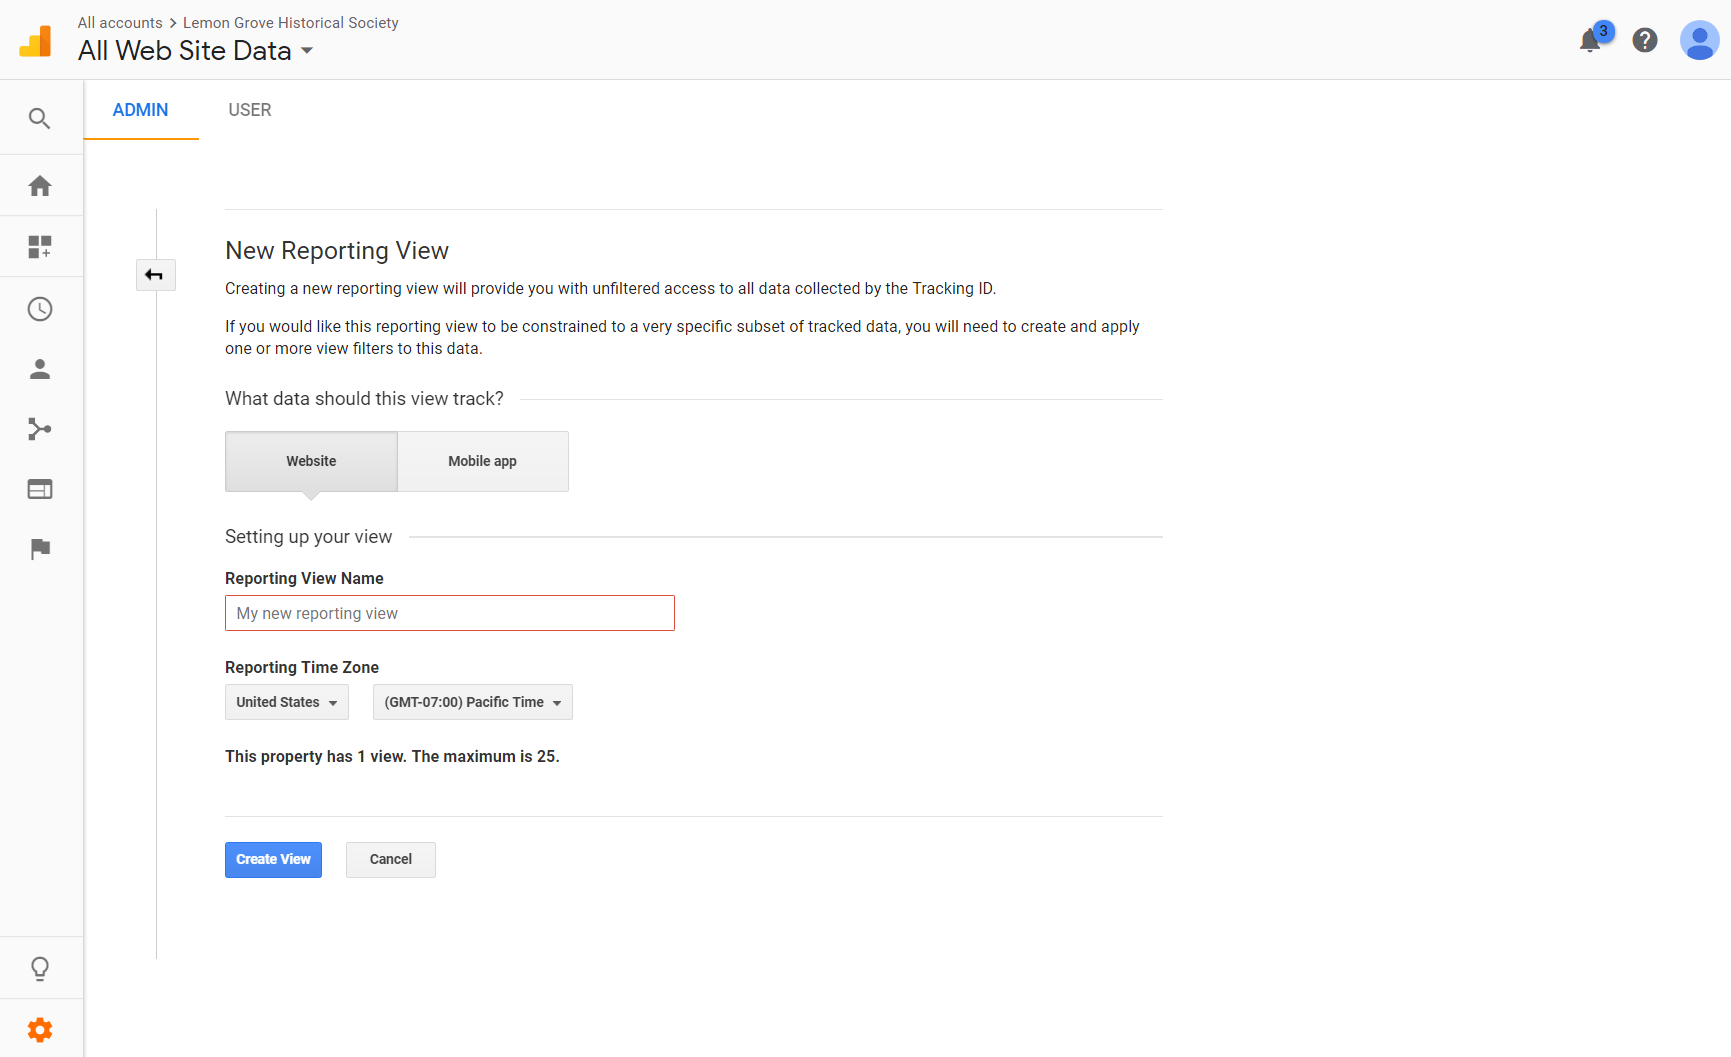Open Admin gear icon
Image resolution: width=1731 pixels, height=1057 pixels.
(x=40, y=1030)
